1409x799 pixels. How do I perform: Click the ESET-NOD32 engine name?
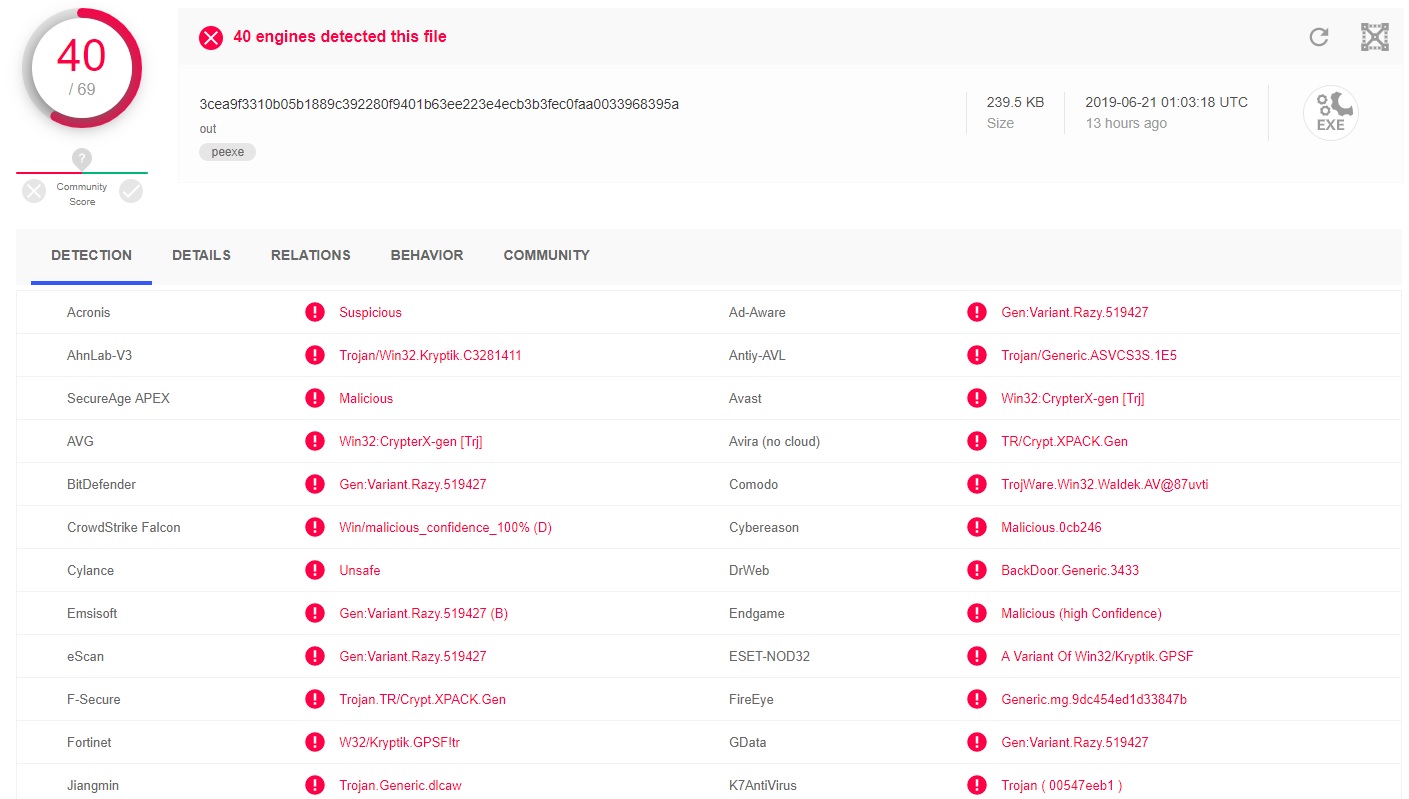tap(769, 656)
